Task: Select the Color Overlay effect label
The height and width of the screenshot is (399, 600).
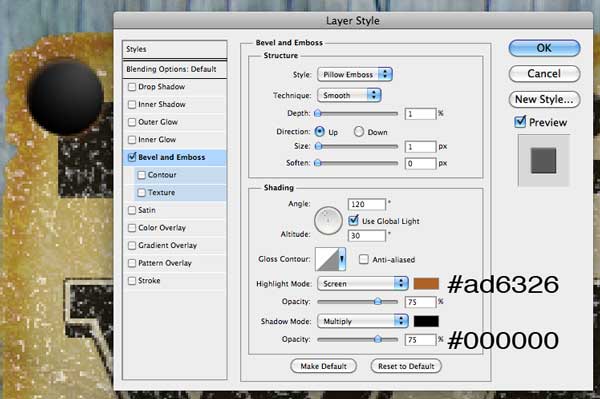Action: tap(162, 228)
